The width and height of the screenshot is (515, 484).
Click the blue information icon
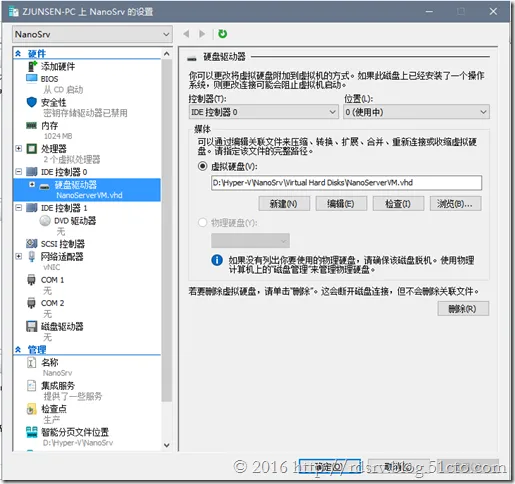click(217, 260)
